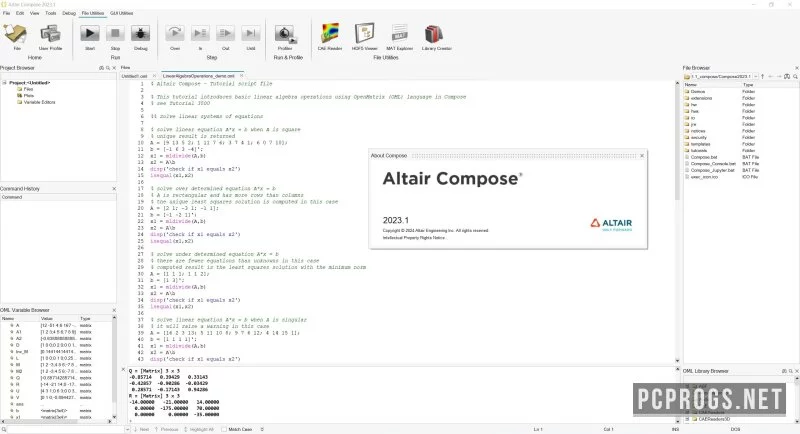This screenshot has height=434, width=800.
Task: Open the File icon in Home group
Action: pos(15,35)
